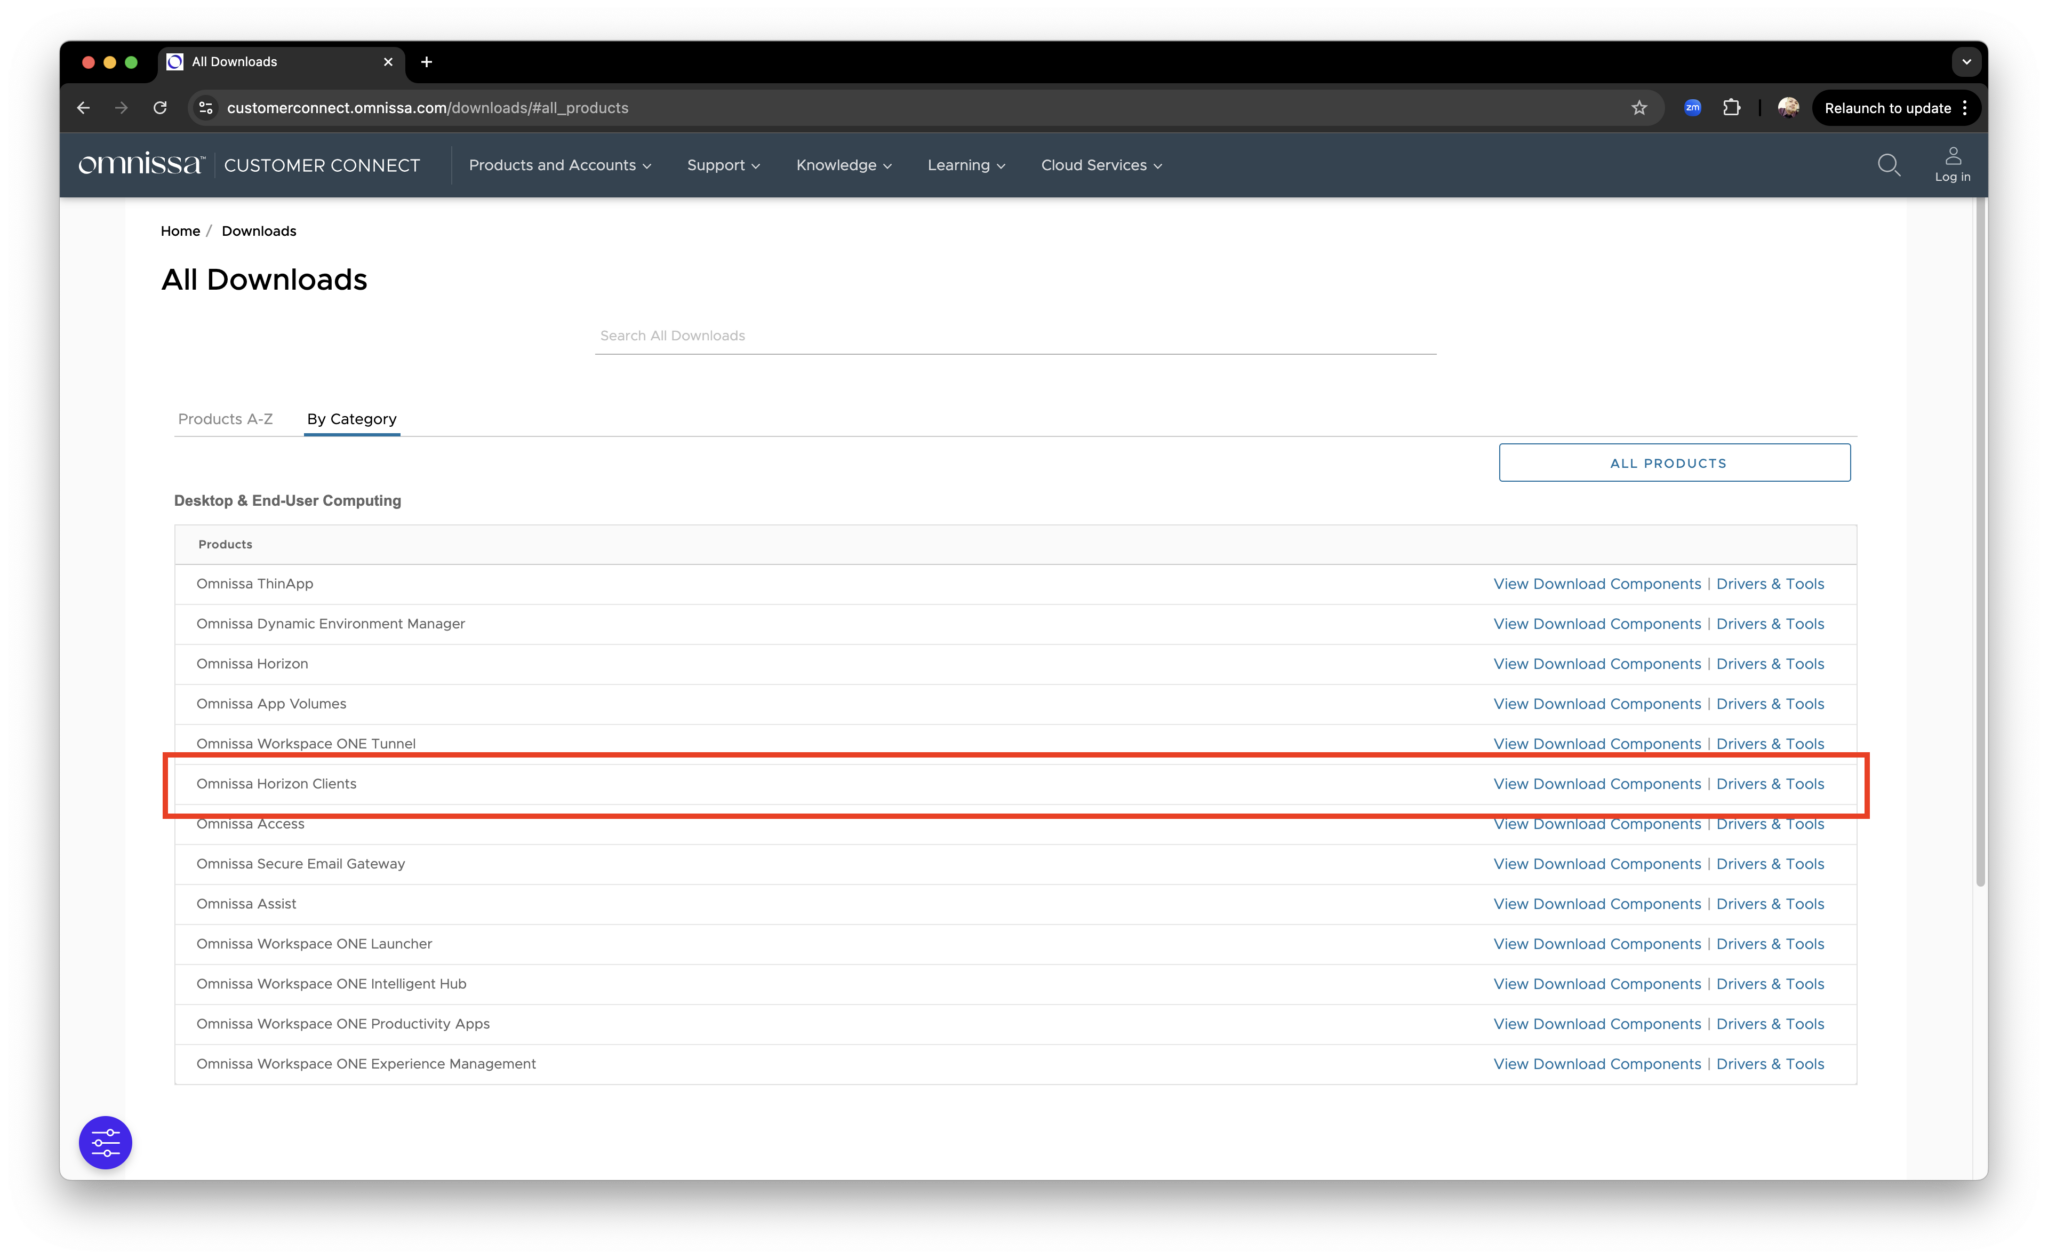This screenshot has height=1259, width=2048.
Task: Click the site information icon in address bar
Action: pos(205,107)
